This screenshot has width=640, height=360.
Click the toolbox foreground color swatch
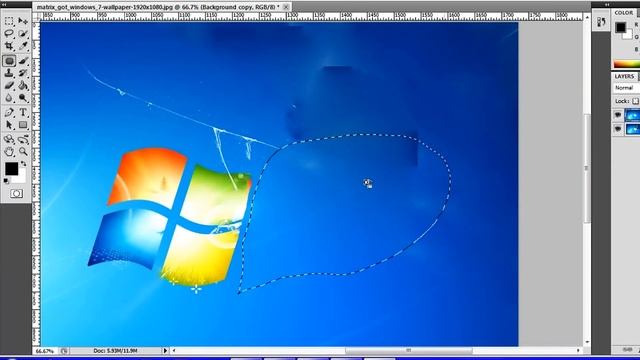11,169
